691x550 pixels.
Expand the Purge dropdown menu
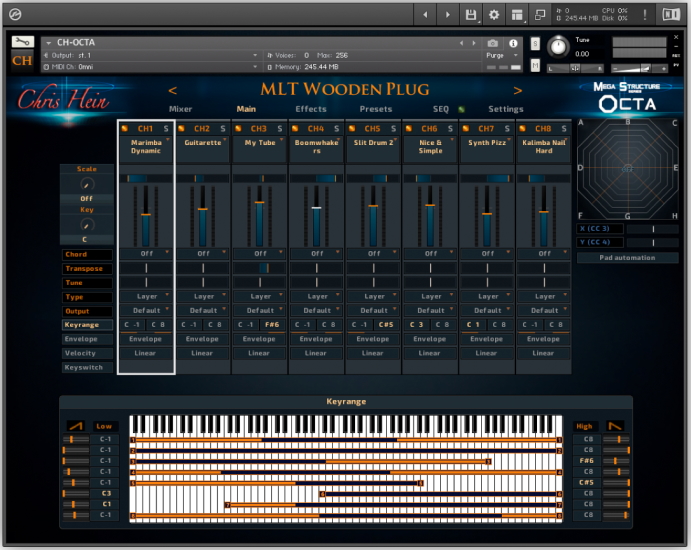pyautogui.click(x=499, y=55)
